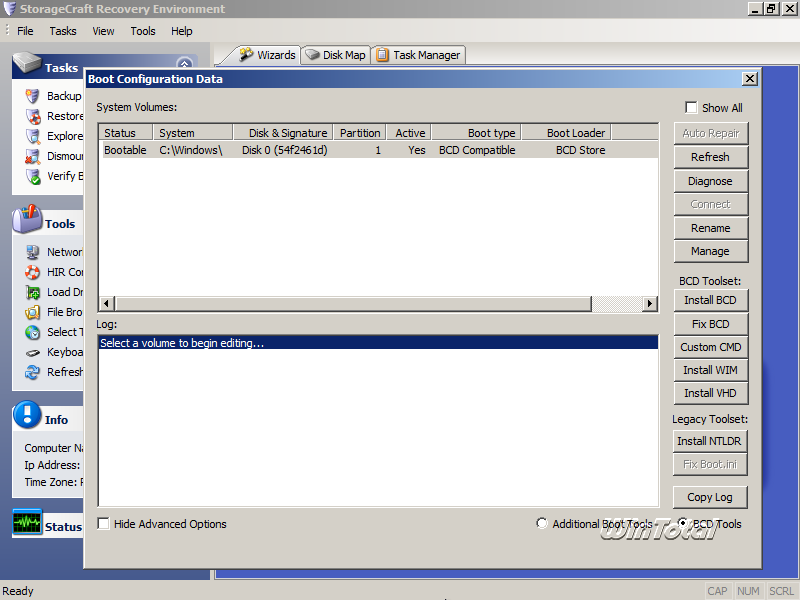
Task: Click the Manage button
Action: 710,251
